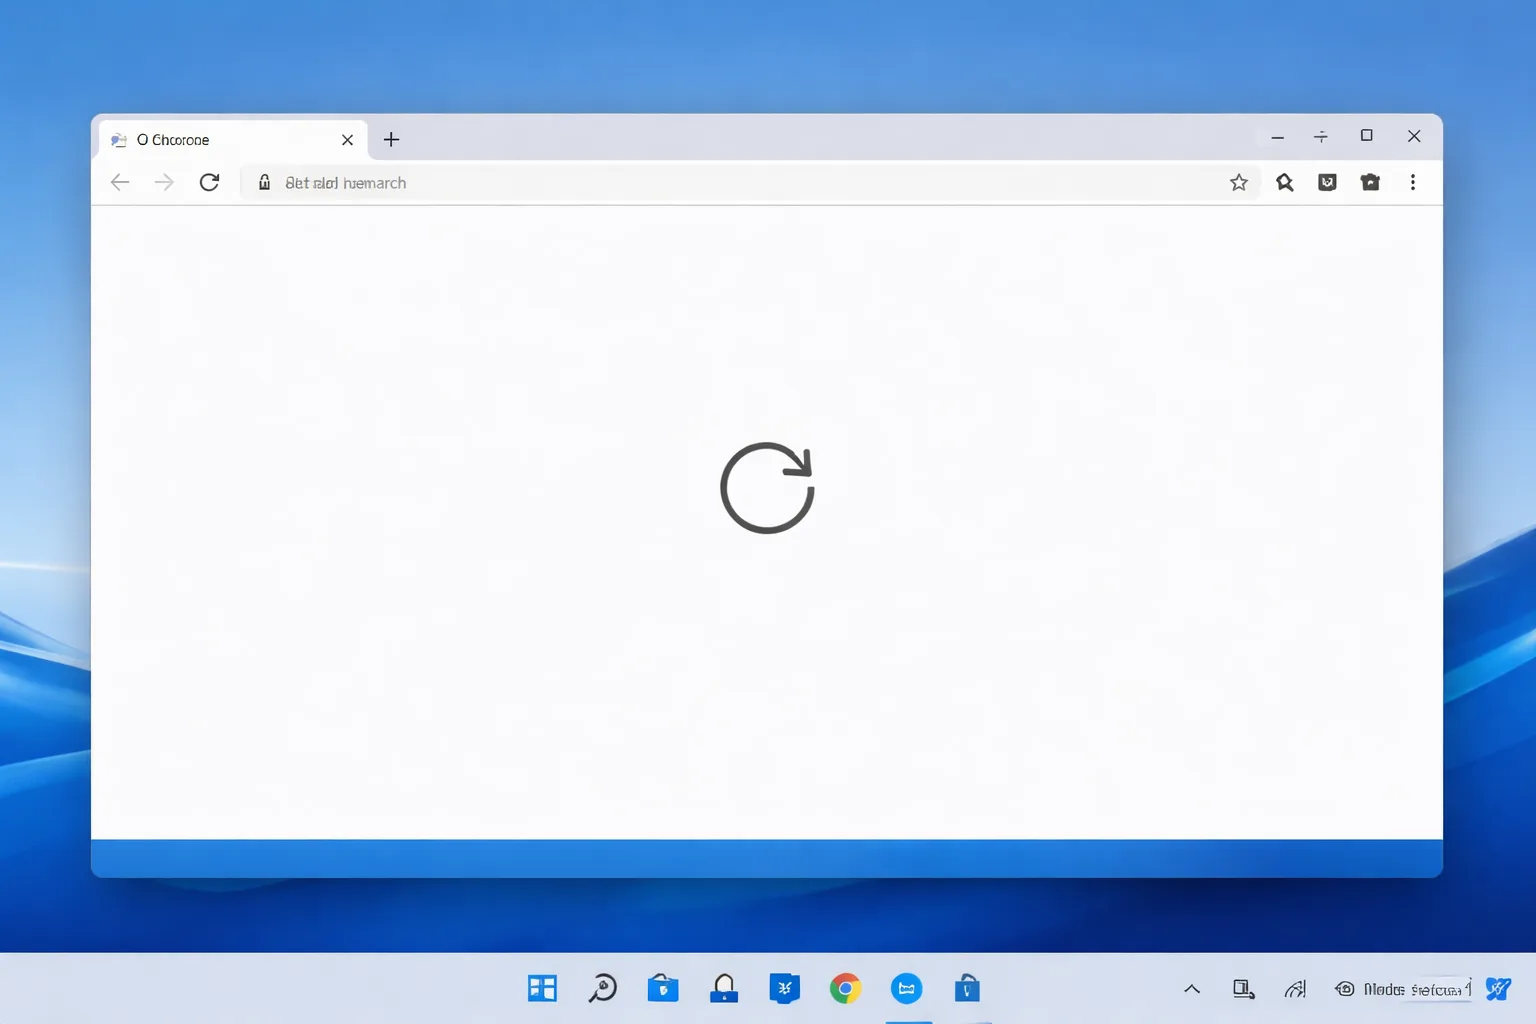
Task: Open the blue folder taskbar icon
Action: [x=663, y=988]
